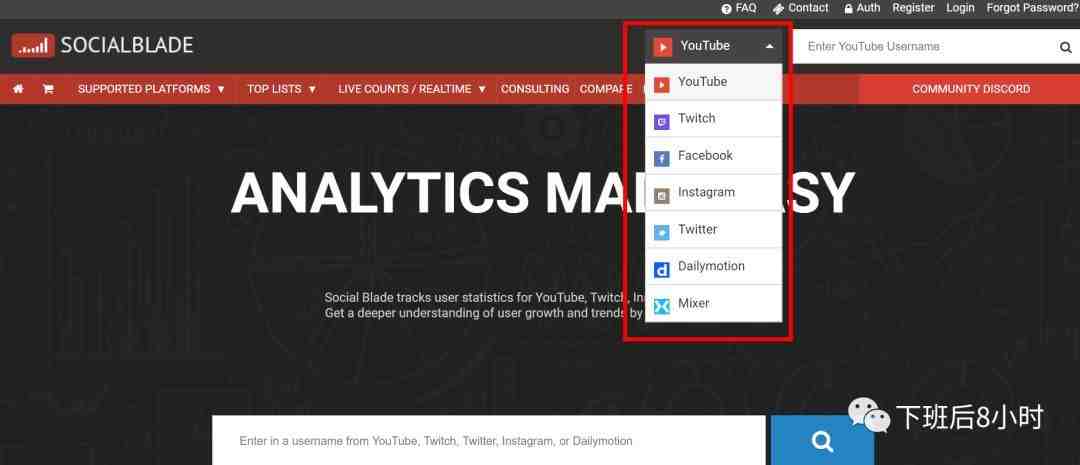Expand Top Lists menu
The image size is (1080, 465).
click(x=282, y=89)
